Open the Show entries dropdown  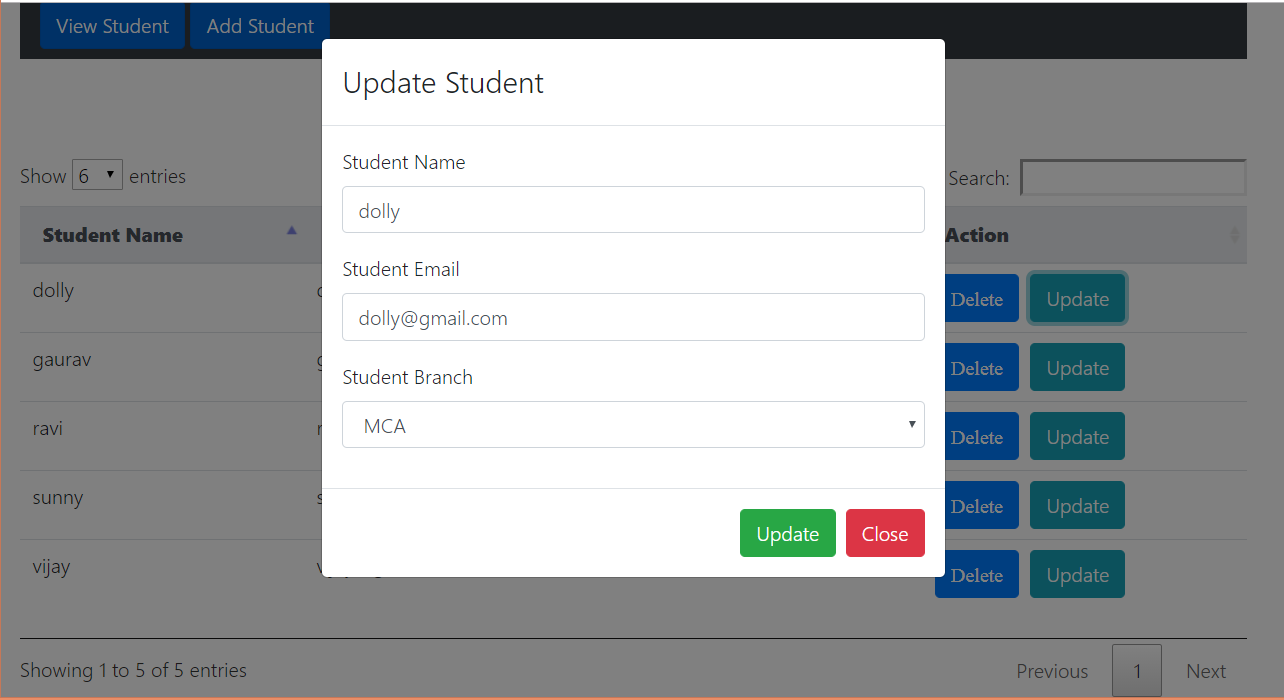(x=97, y=174)
